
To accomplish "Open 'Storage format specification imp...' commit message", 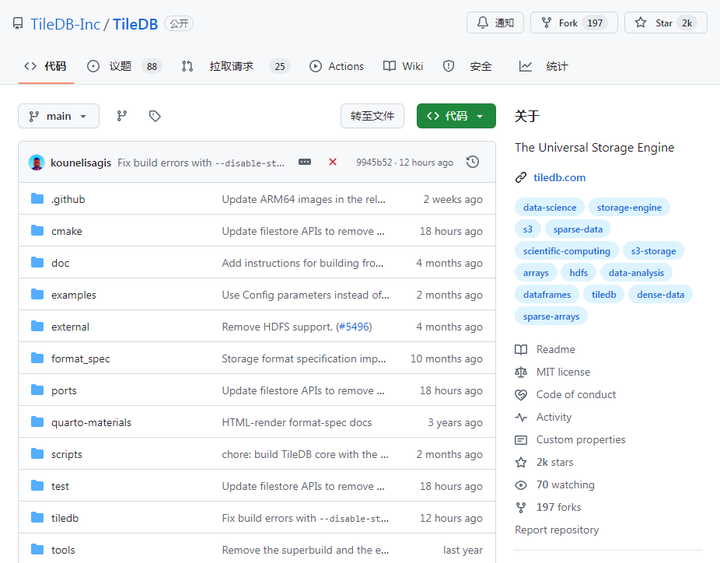I will (304, 359).
